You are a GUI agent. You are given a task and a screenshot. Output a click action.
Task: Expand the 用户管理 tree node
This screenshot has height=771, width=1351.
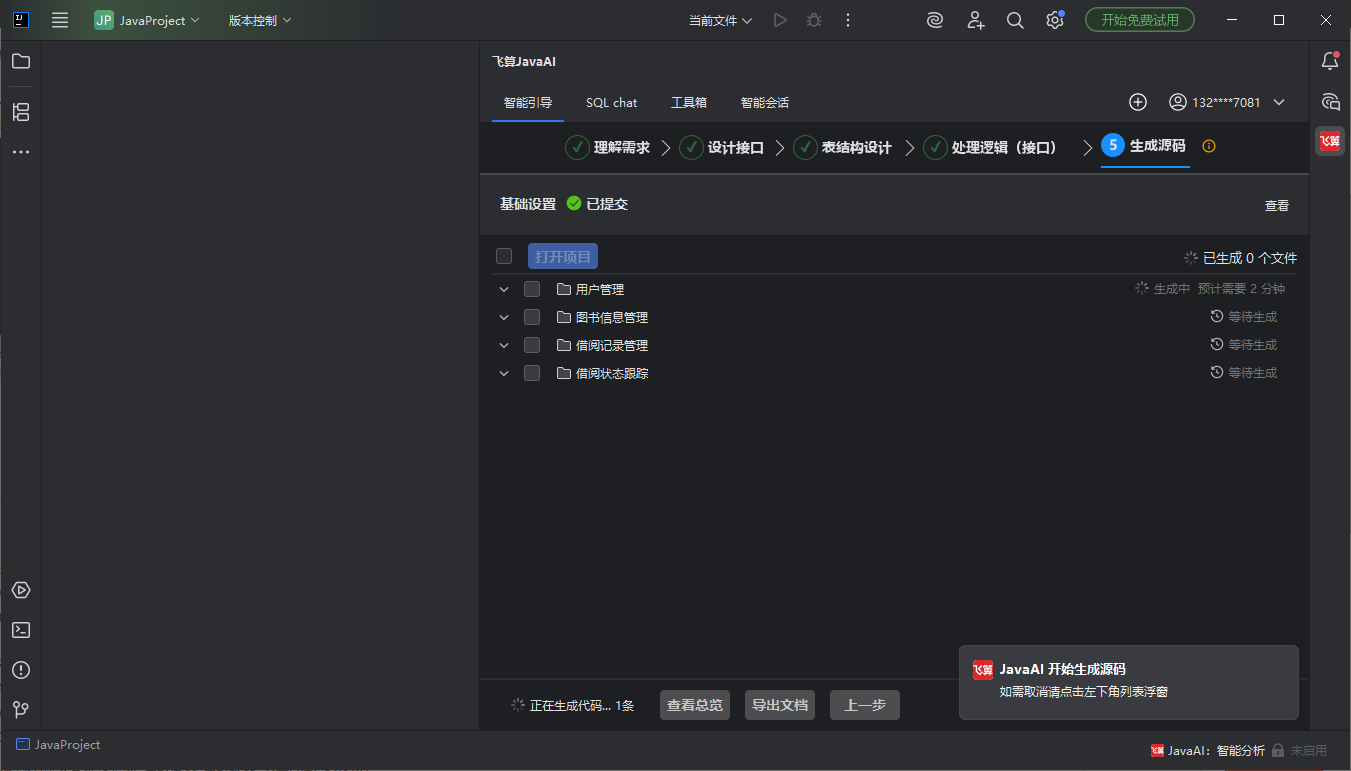click(x=504, y=289)
